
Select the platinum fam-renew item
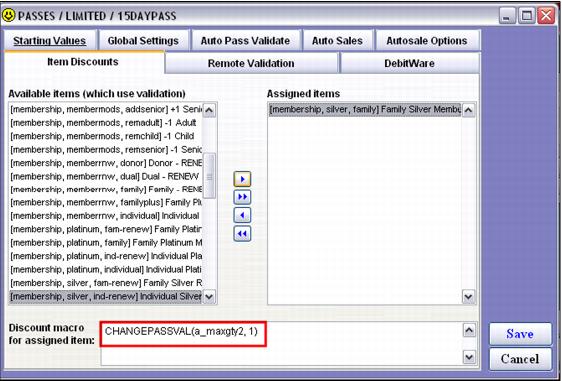[106, 229]
